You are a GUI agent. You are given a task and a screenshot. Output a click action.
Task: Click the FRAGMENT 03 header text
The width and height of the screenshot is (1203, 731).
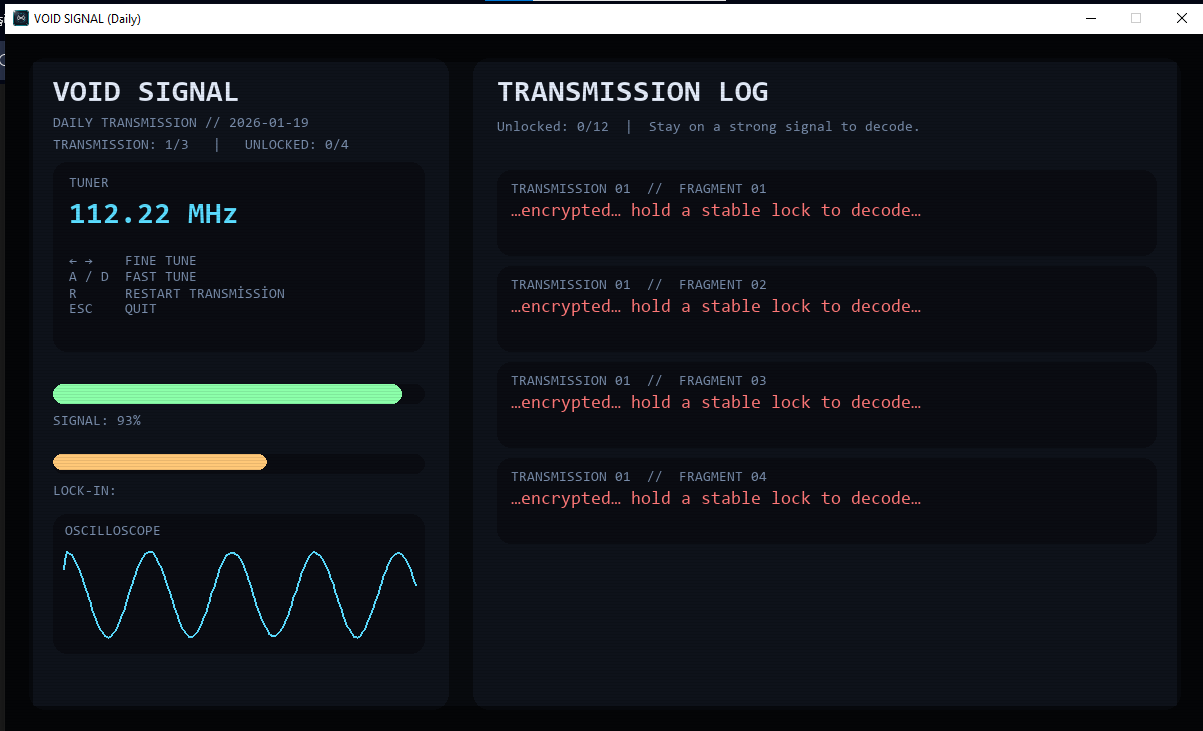pos(722,380)
